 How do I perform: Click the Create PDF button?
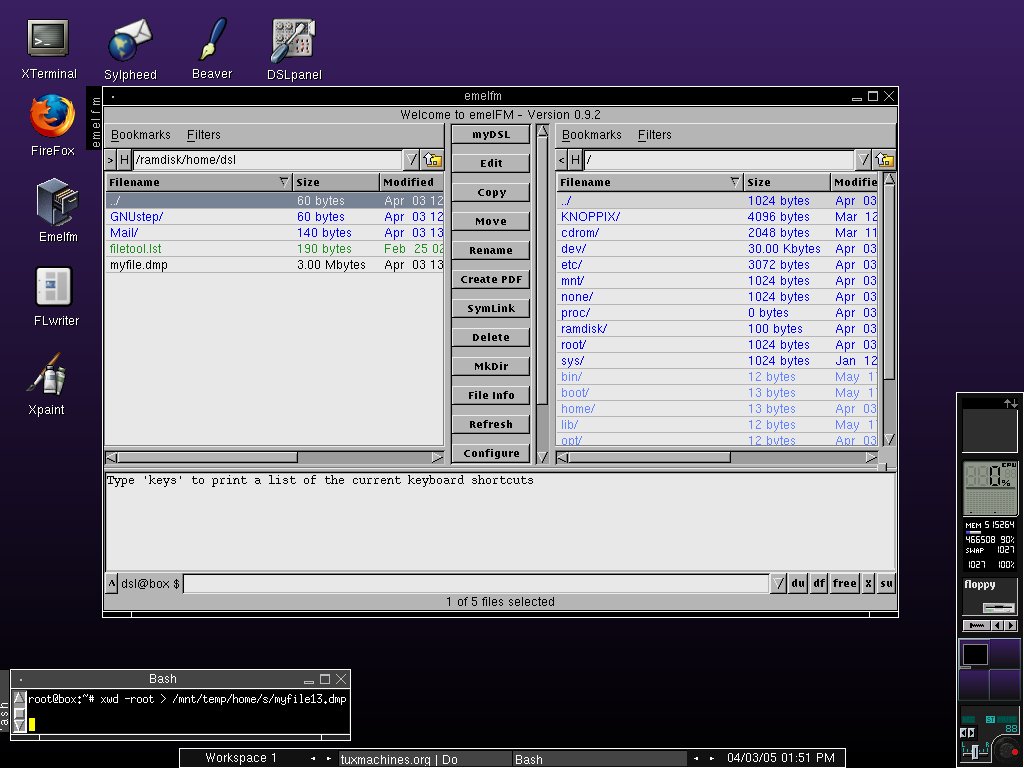pos(491,279)
